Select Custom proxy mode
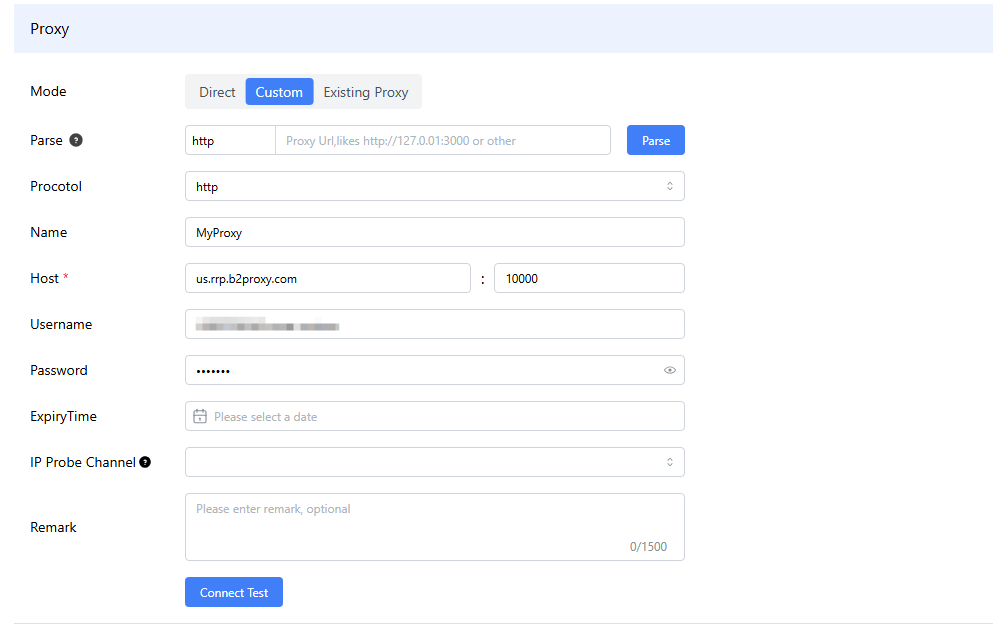The width and height of the screenshot is (993, 635). coord(279,92)
